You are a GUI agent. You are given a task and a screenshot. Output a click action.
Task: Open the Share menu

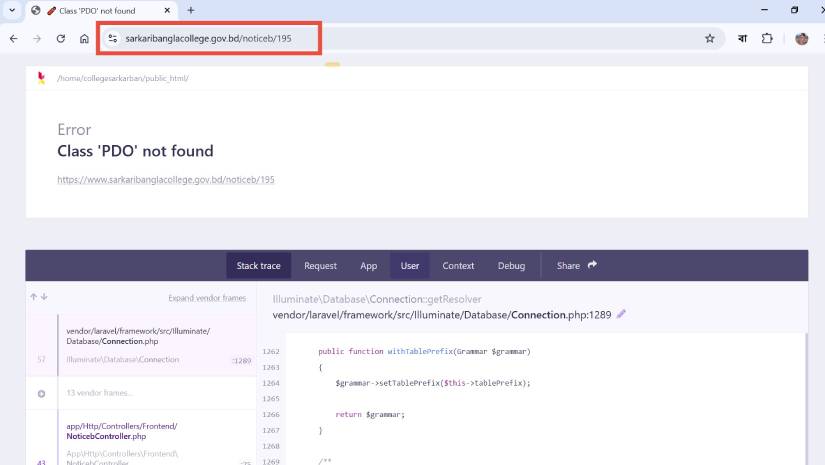tap(577, 265)
